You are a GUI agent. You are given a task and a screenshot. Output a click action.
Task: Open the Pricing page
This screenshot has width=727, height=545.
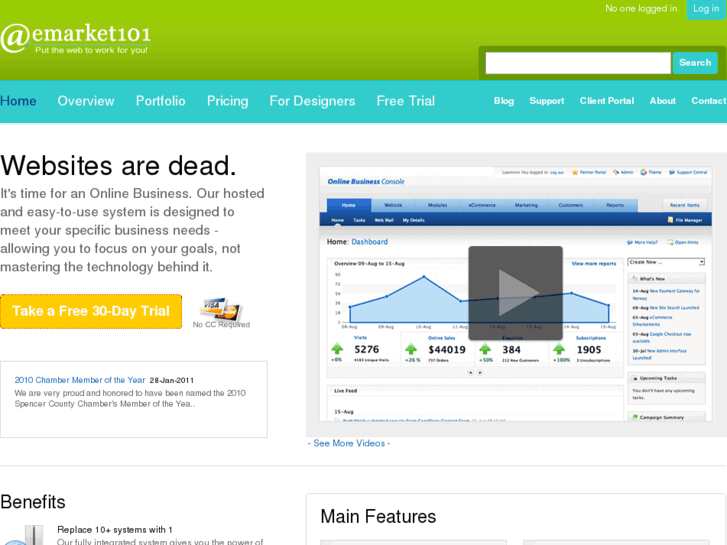[x=227, y=101]
